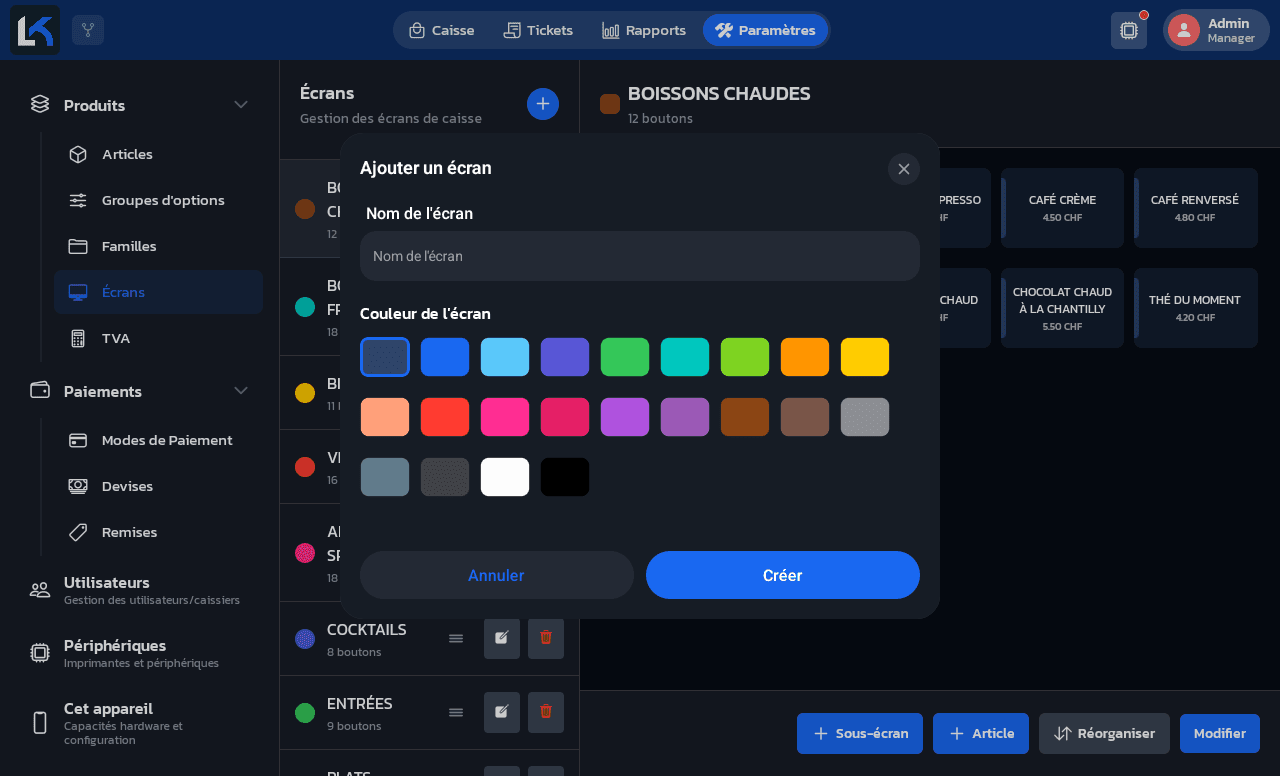
Task: Click the Modifier button
Action: pos(1220,734)
